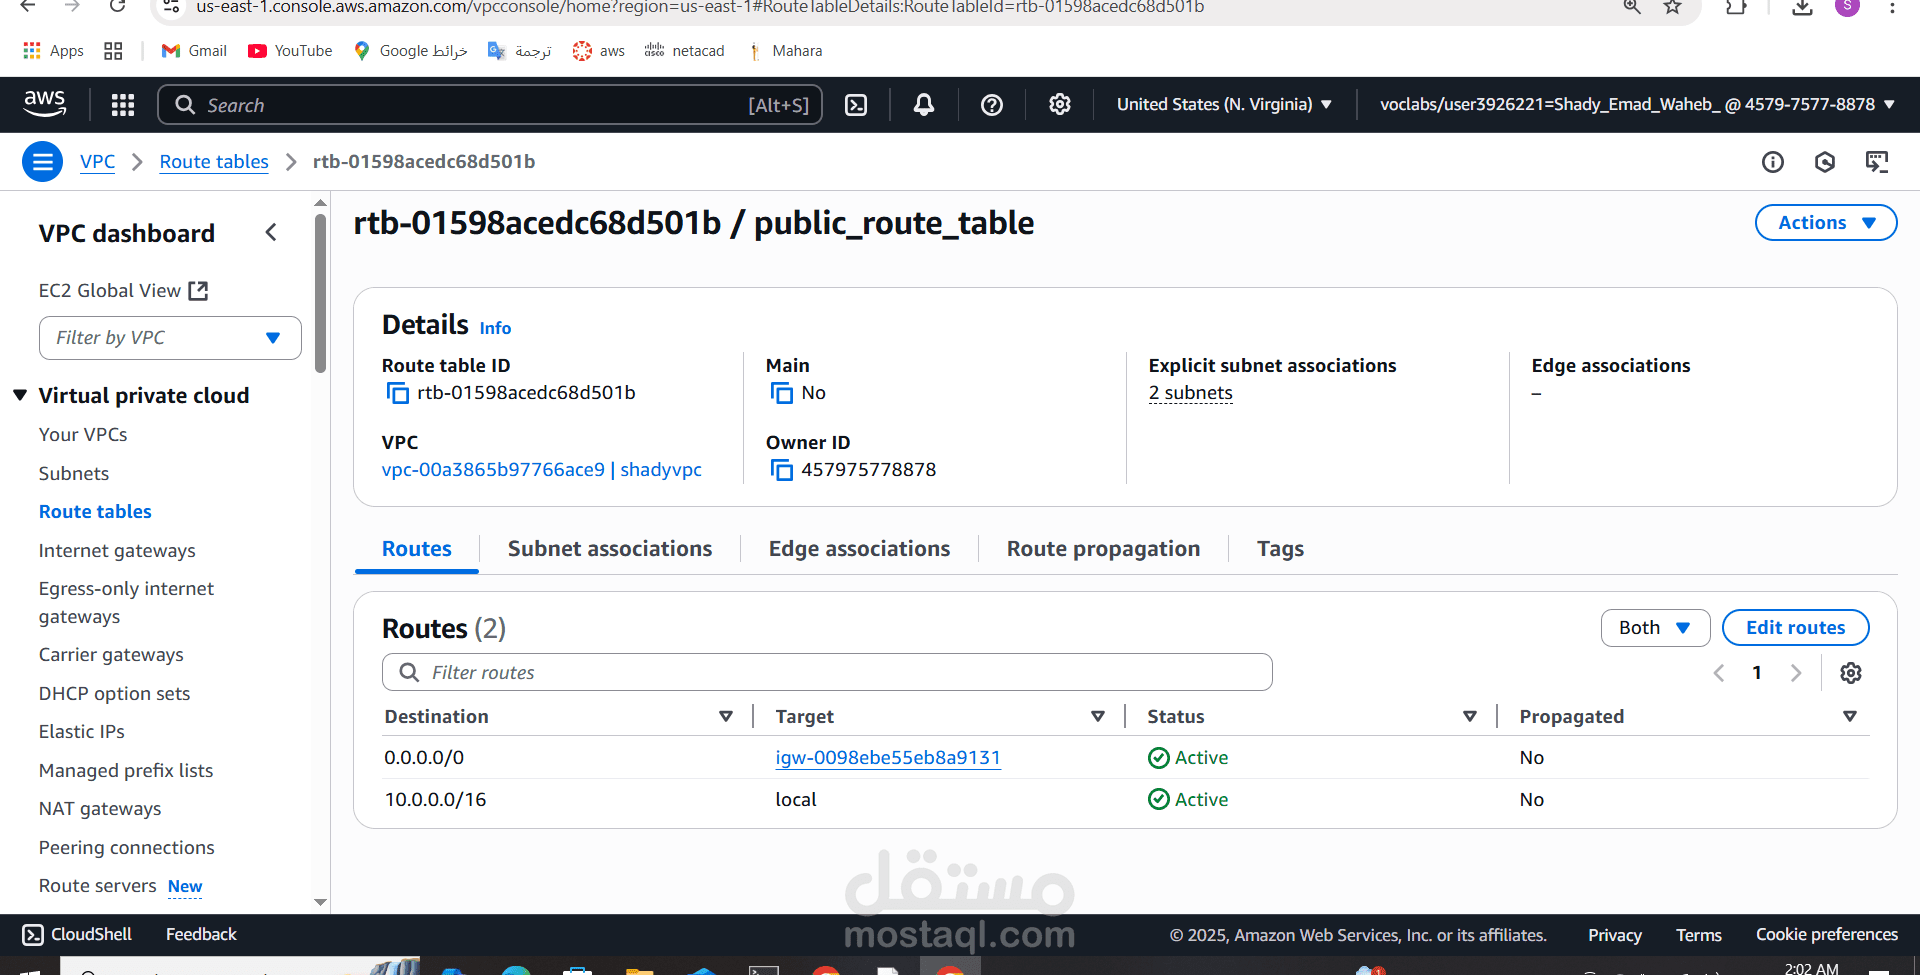This screenshot has width=1920, height=975.
Task: Click the AWS logo home icon
Action: (45, 104)
